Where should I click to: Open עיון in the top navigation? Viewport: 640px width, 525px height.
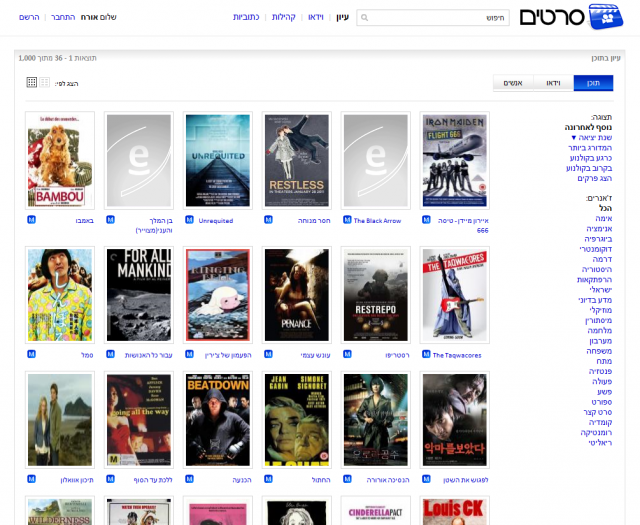[x=342, y=17]
